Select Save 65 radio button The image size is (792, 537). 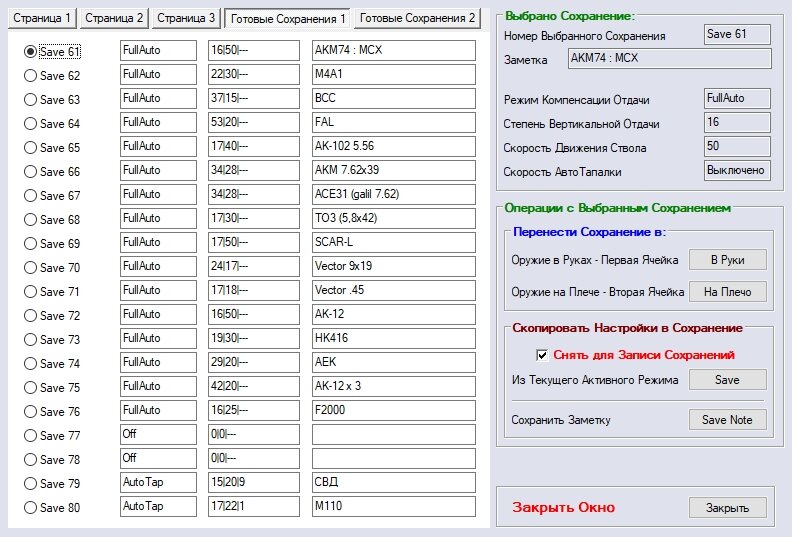point(52,148)
